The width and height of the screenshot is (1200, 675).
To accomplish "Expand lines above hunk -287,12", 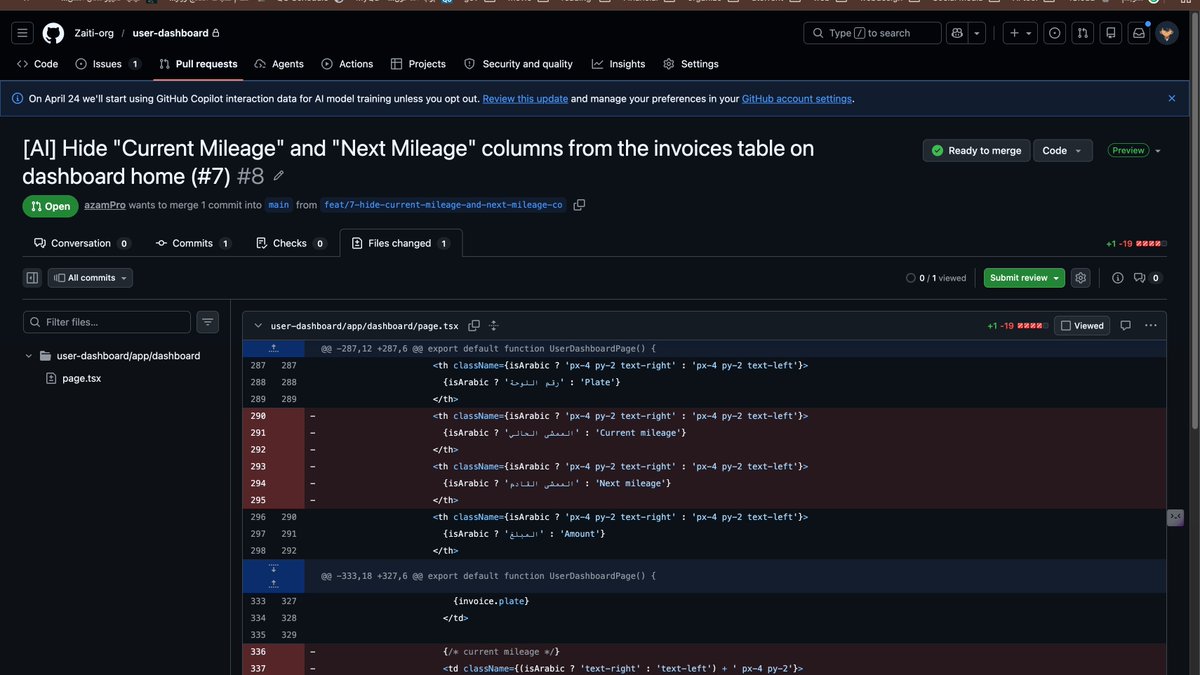I will pos(273,349).
